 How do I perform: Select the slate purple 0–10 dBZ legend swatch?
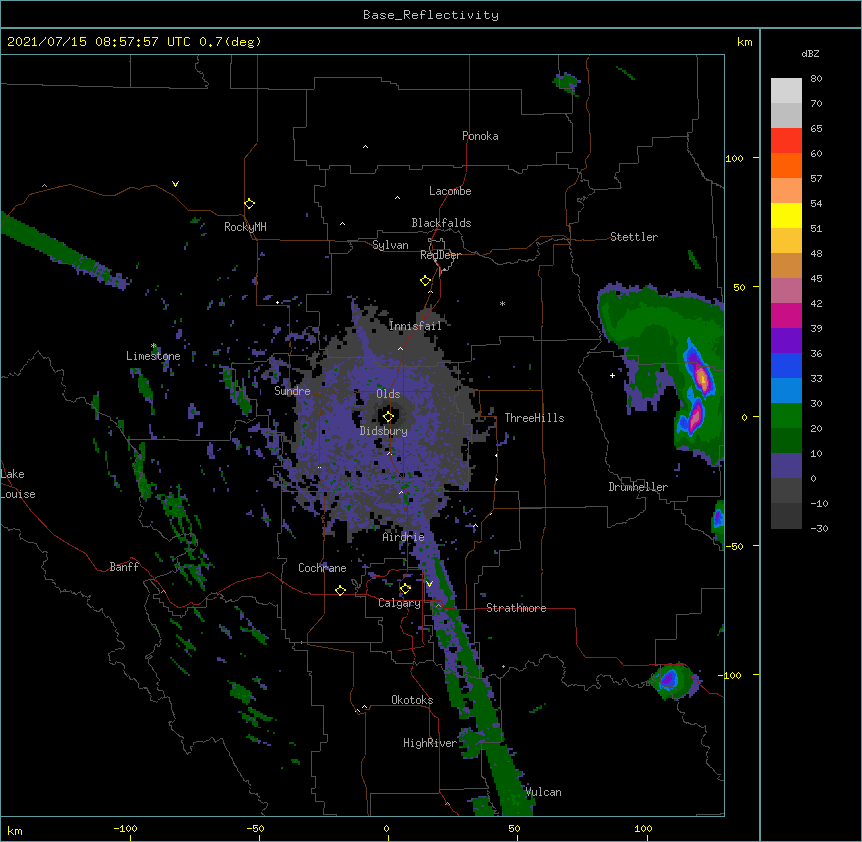click(786, 466)
